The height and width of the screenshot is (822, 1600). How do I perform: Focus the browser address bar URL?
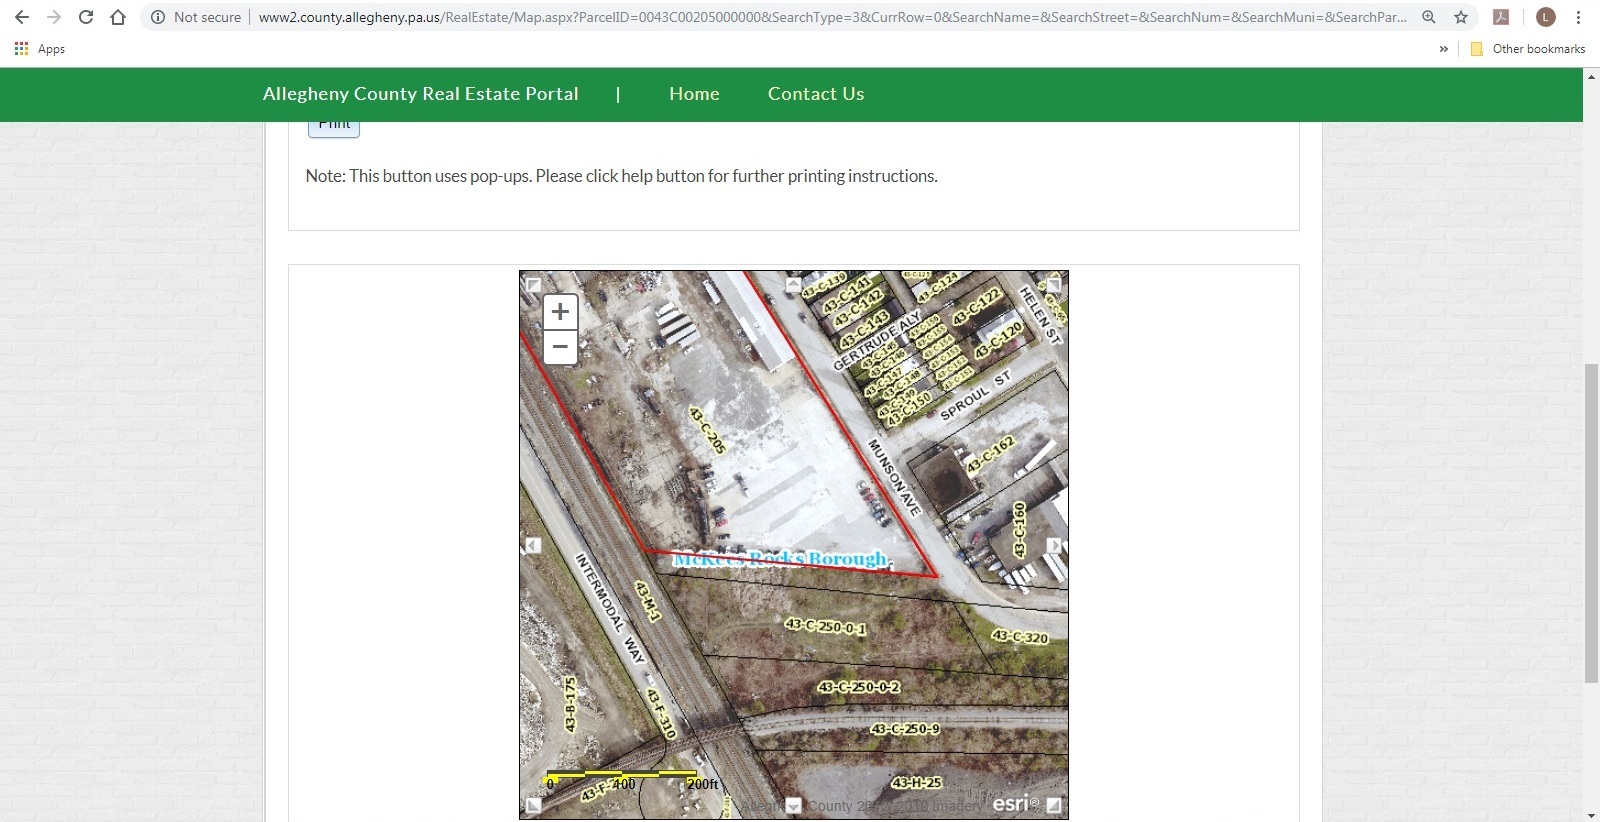832,17
